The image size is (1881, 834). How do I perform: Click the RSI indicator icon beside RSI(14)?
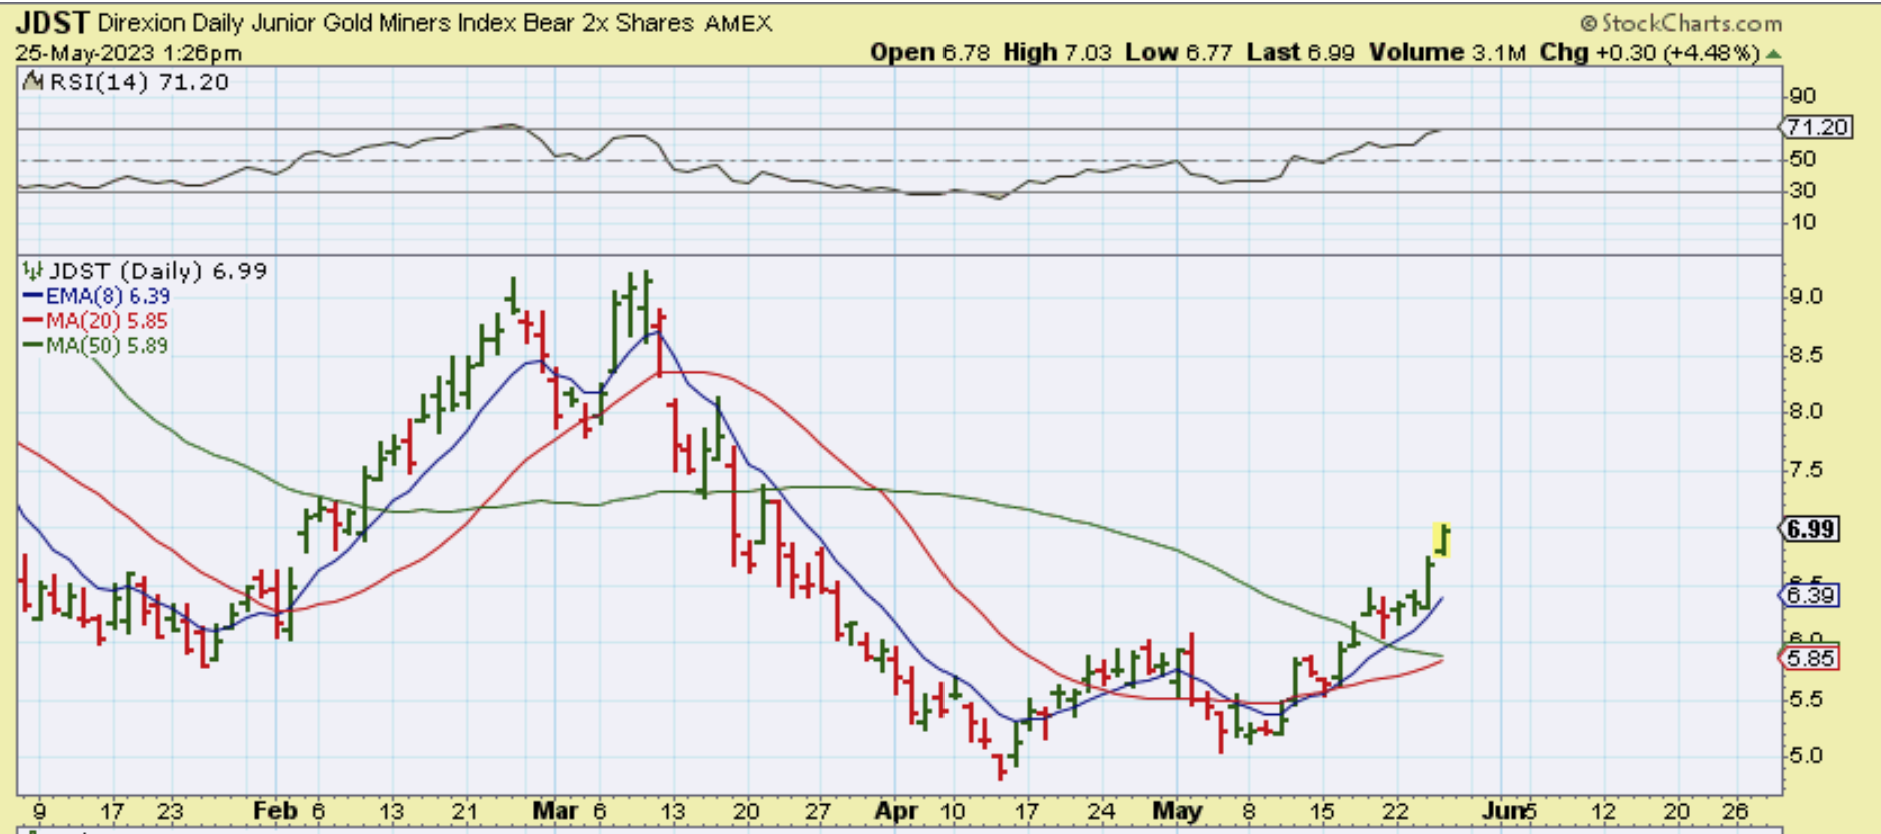pos(33,82)
